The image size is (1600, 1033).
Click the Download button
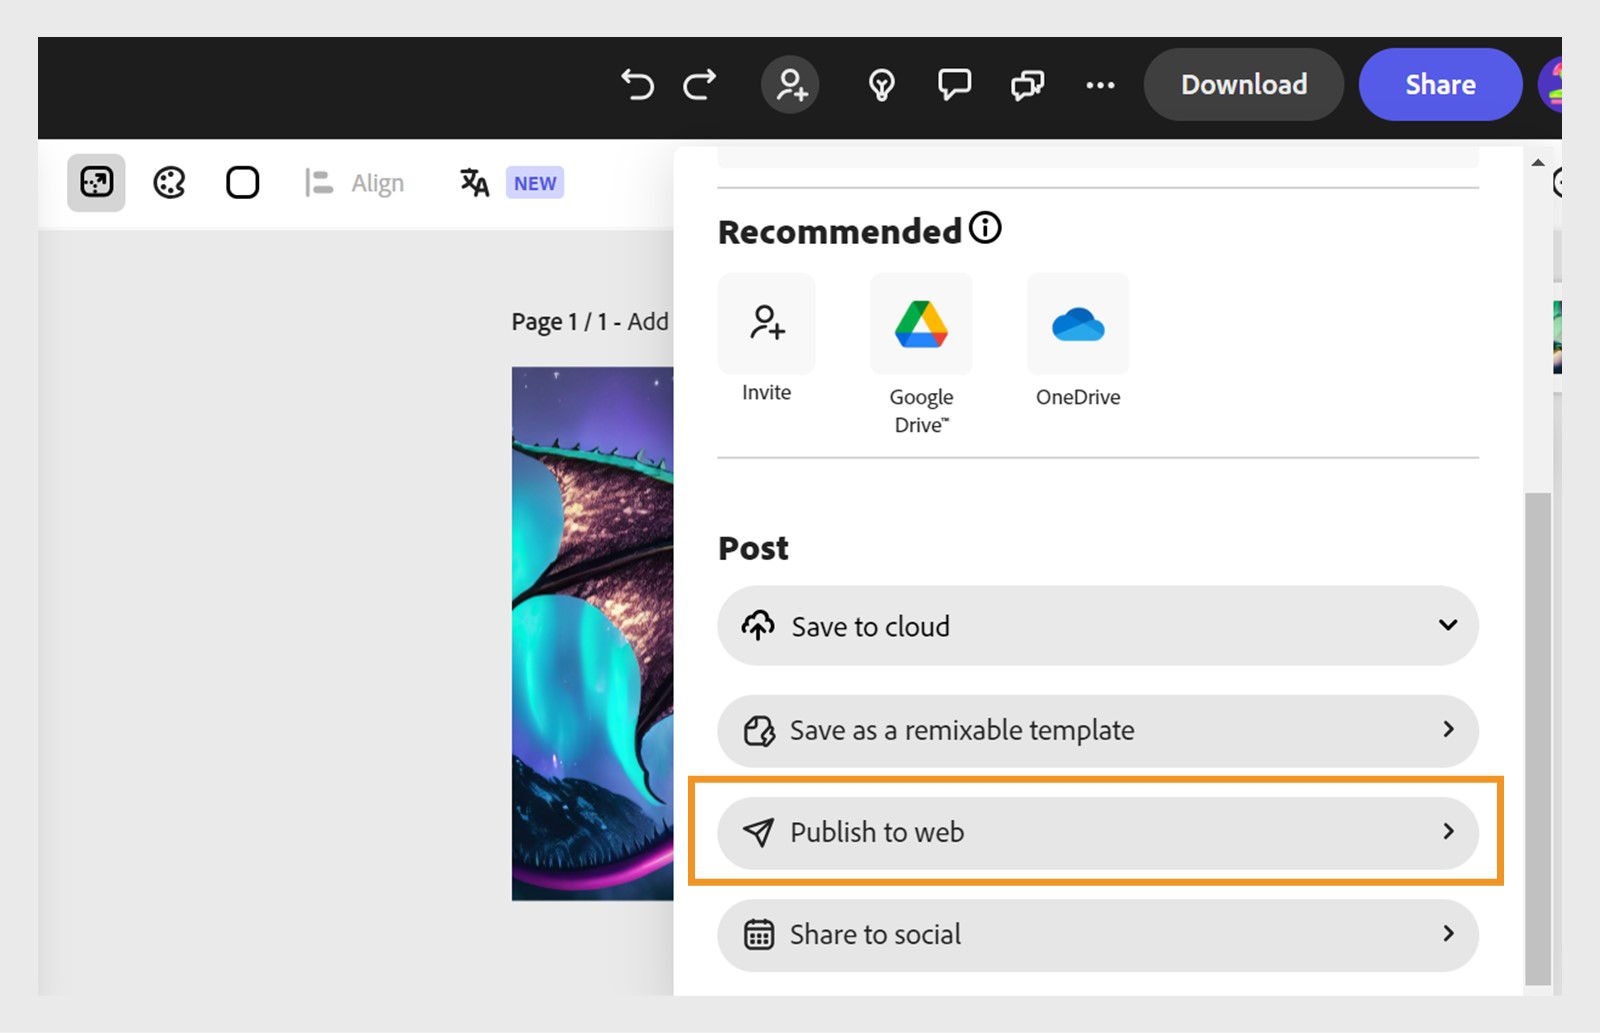pyautogui.click(x=1243, y=85)
